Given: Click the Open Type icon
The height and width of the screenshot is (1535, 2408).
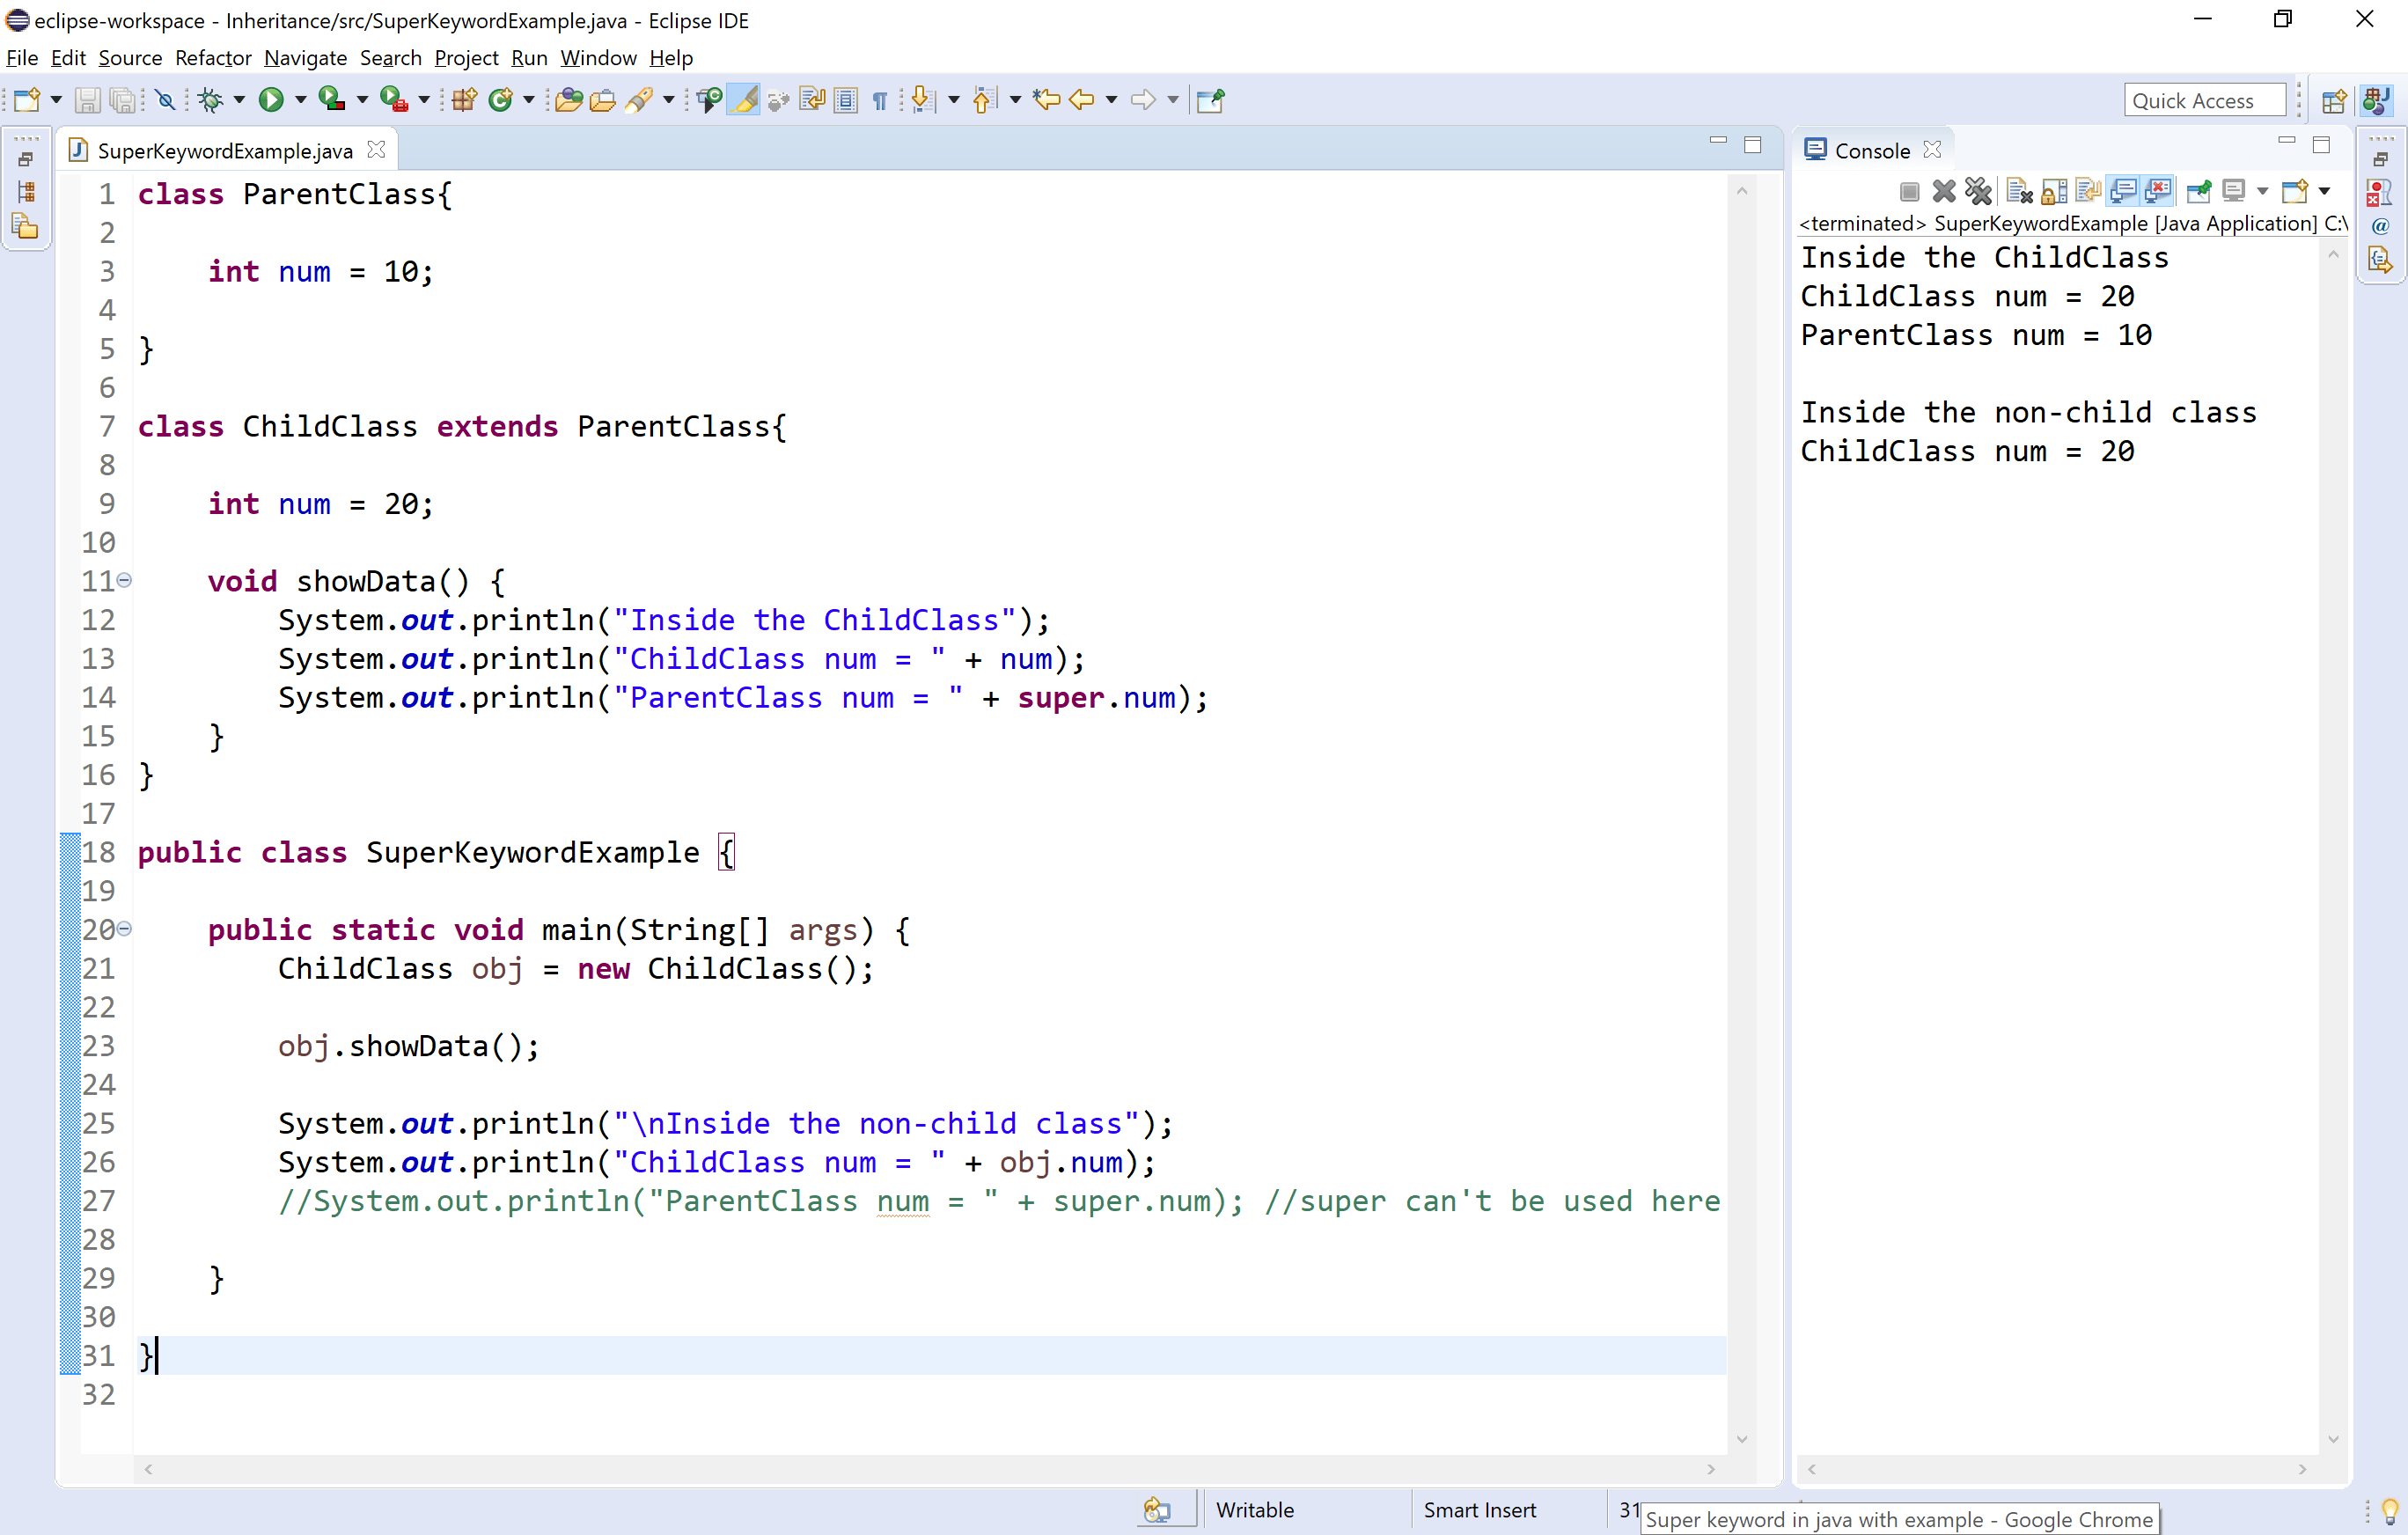Looking at the screenshot, I should tap(568, 100).
